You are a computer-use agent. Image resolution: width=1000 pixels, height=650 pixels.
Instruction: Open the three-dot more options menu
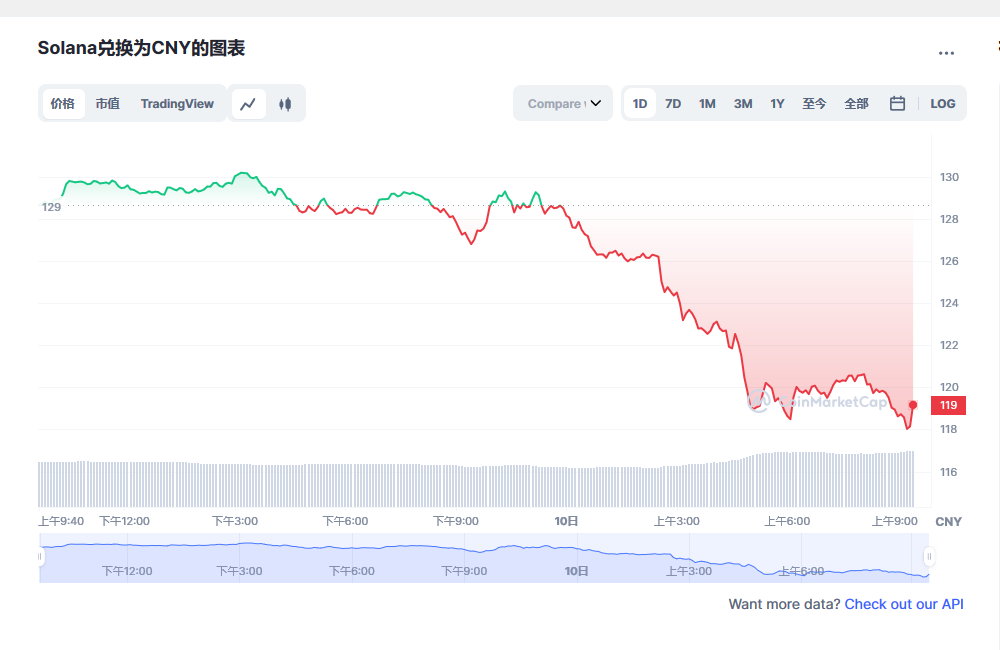(946, 52)
